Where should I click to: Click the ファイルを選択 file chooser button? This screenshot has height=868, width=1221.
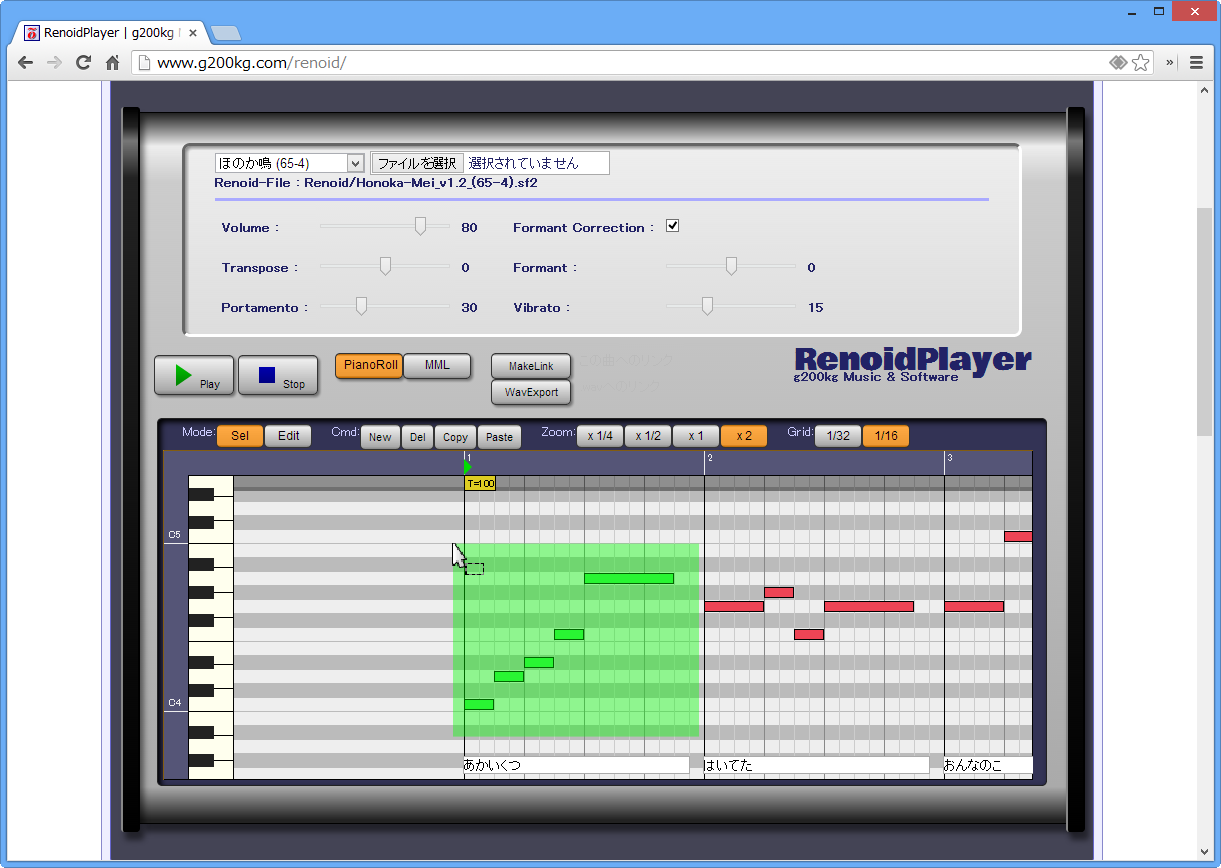click(417, 163)
